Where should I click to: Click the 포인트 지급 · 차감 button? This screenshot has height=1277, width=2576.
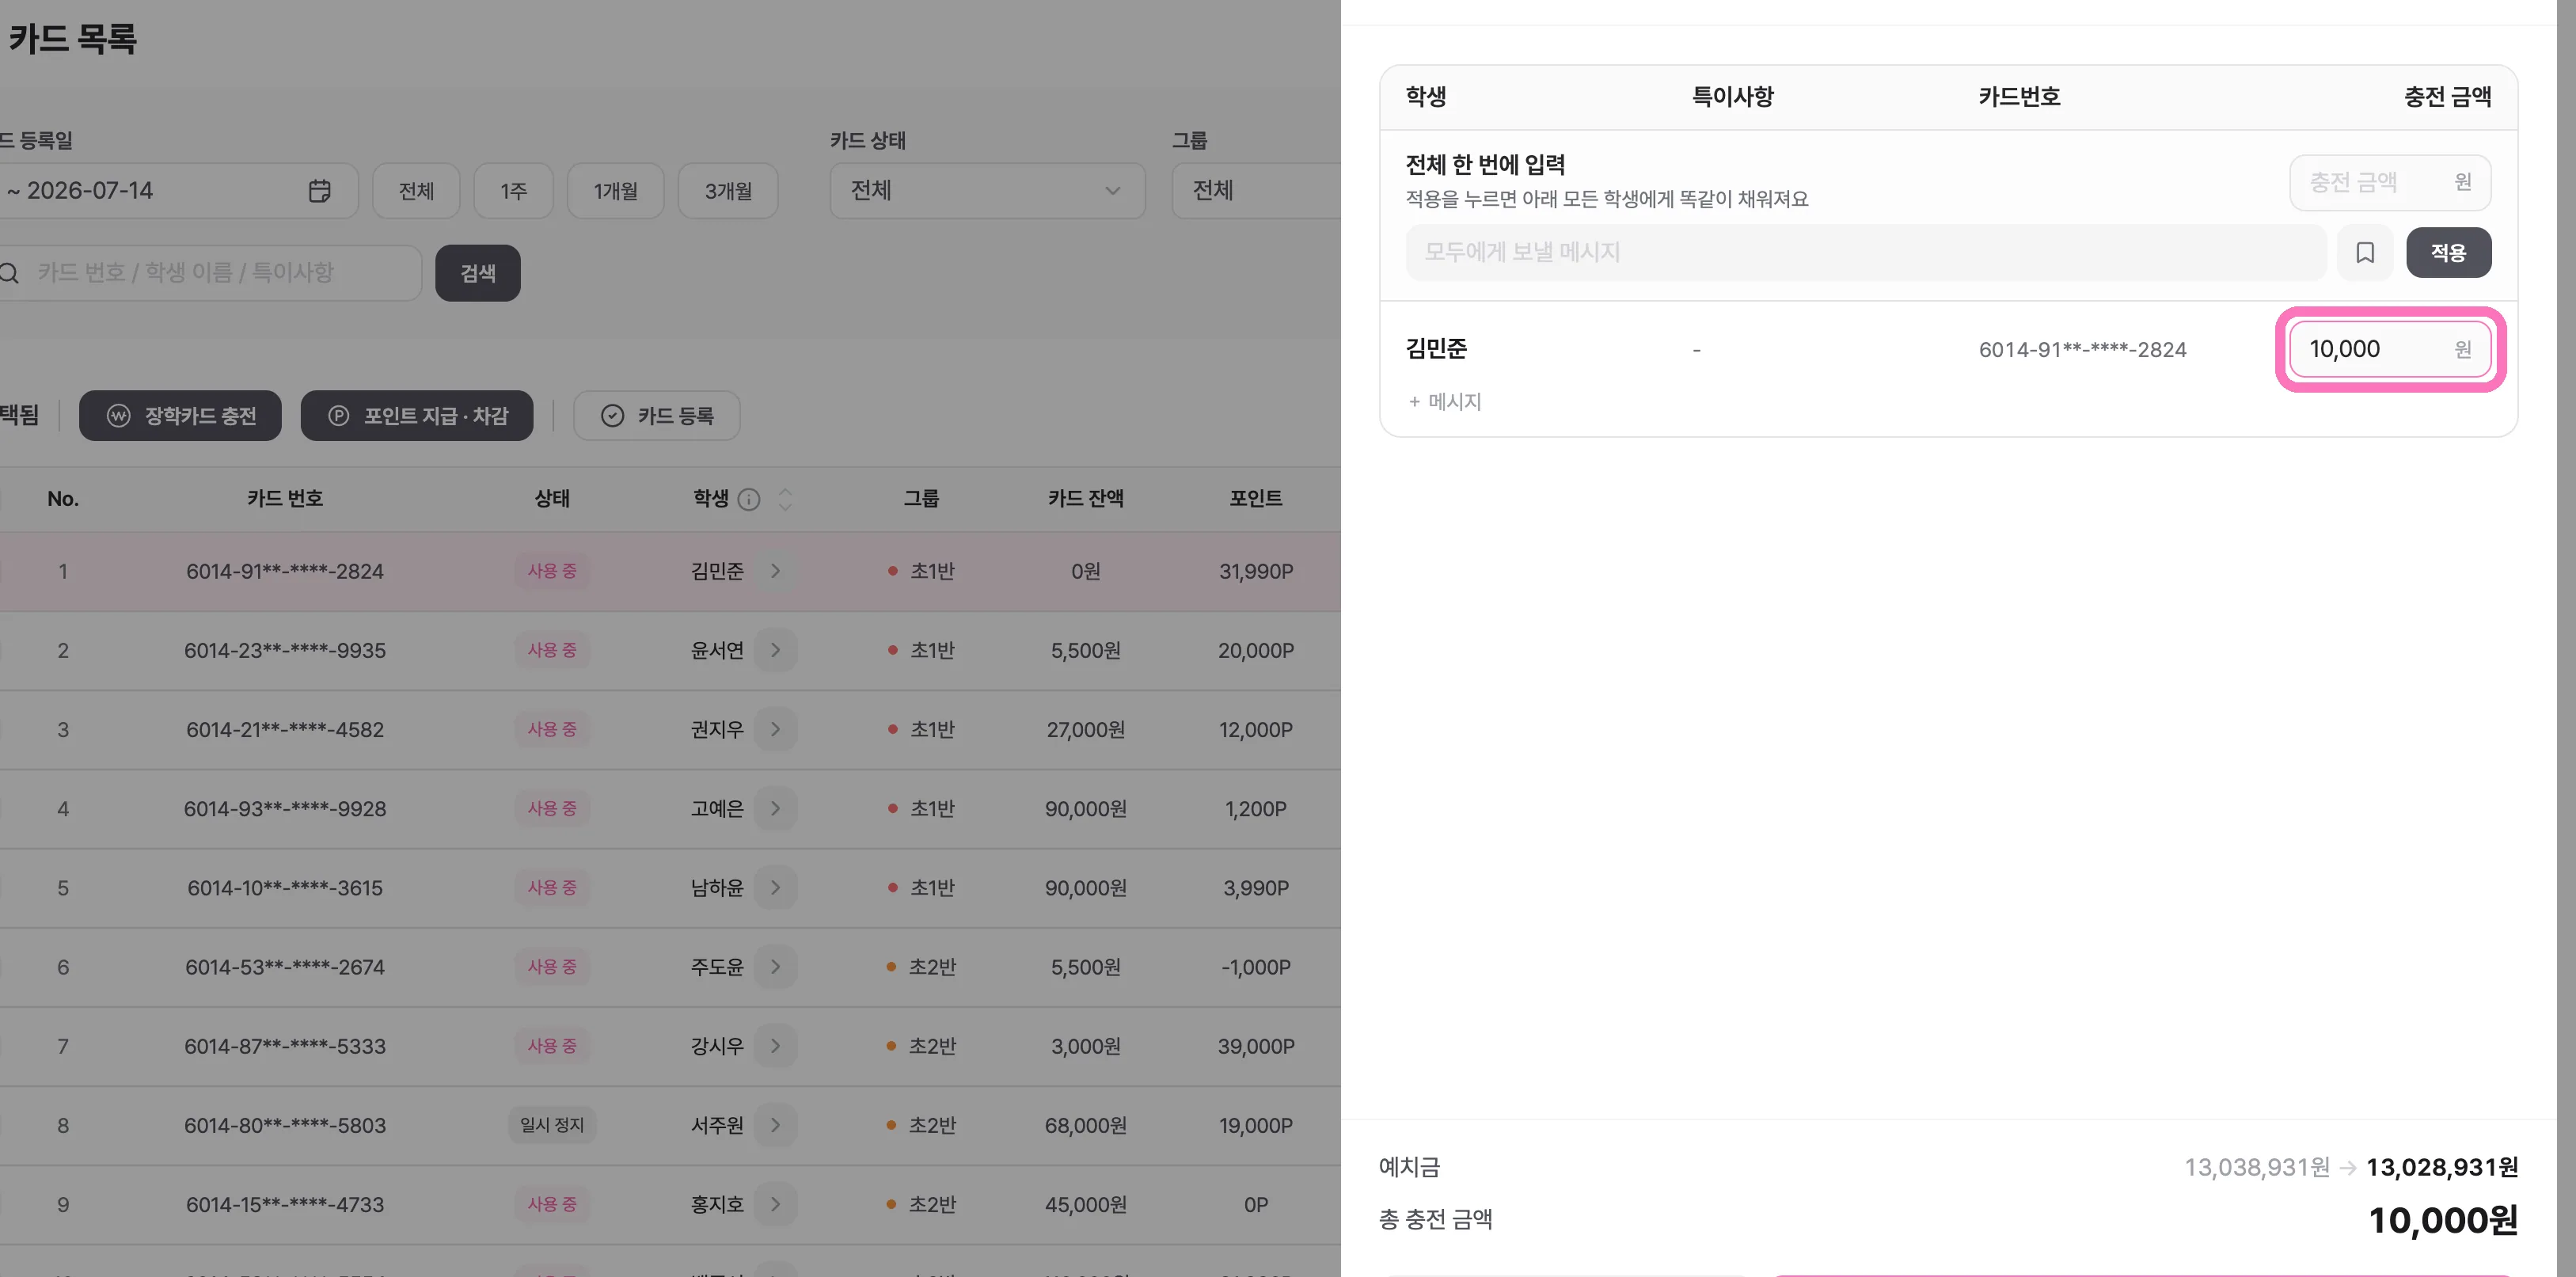[x=417, y=416]
